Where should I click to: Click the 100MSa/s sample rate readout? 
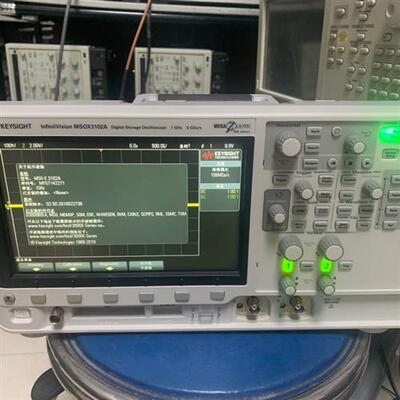click(220, 175)
